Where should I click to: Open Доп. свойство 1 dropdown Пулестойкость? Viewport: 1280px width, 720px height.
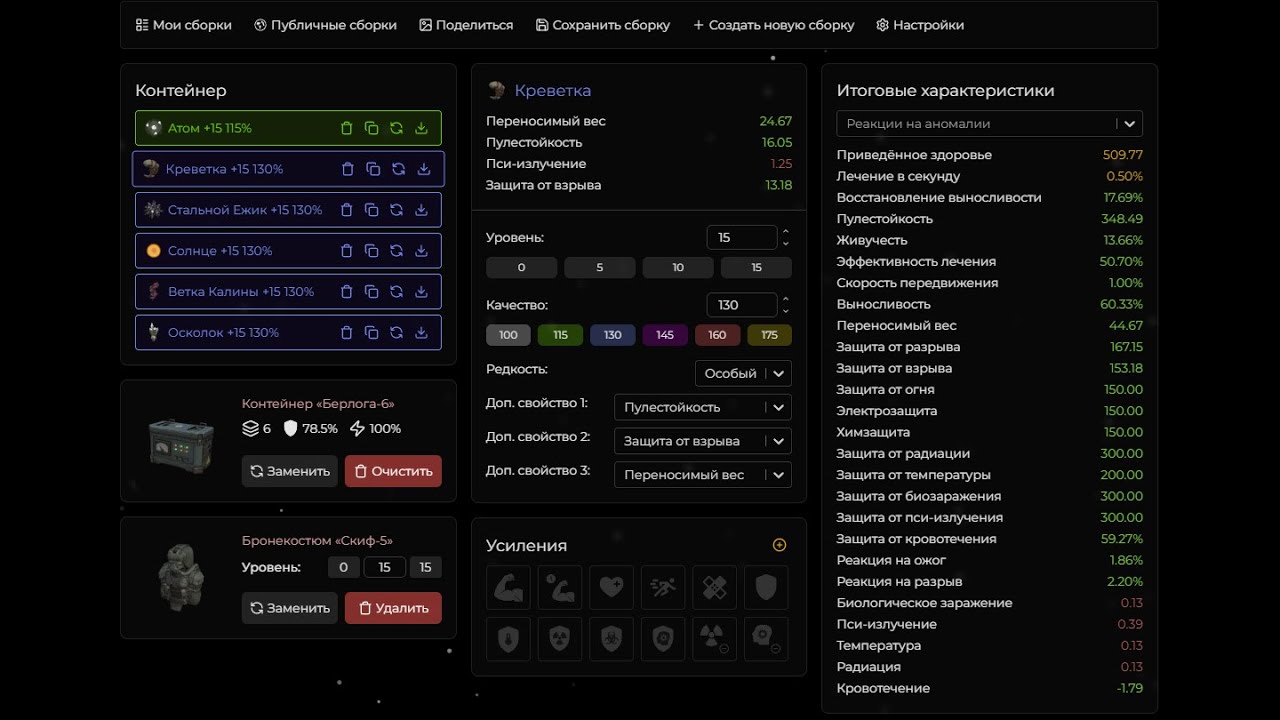coord(703,407)
